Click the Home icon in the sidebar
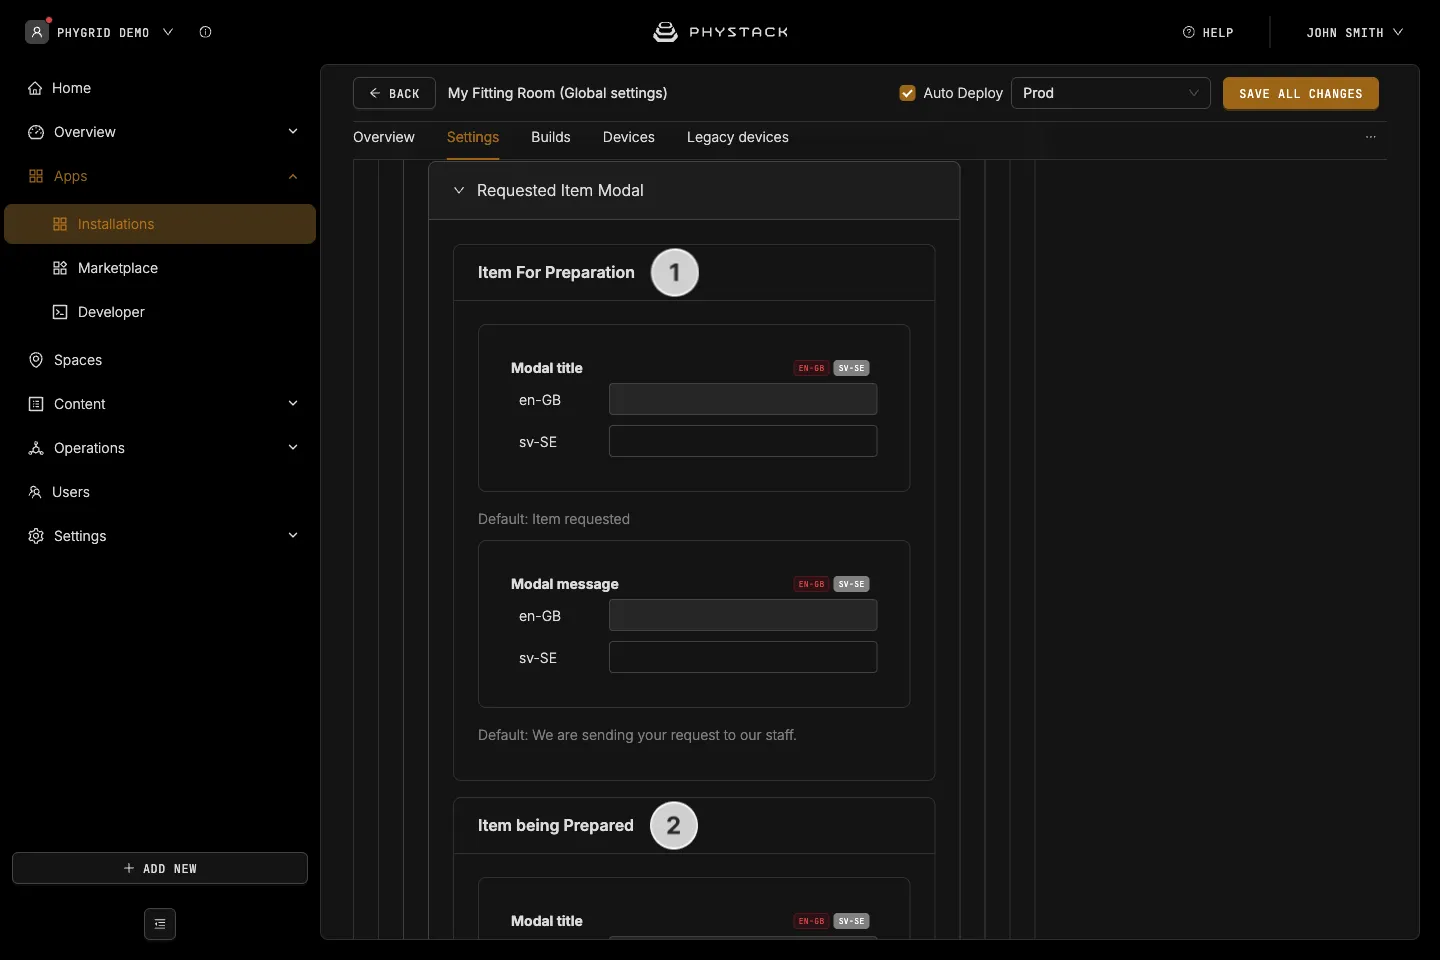Screen dimensions: 1440x960 (x=36, y=88)
